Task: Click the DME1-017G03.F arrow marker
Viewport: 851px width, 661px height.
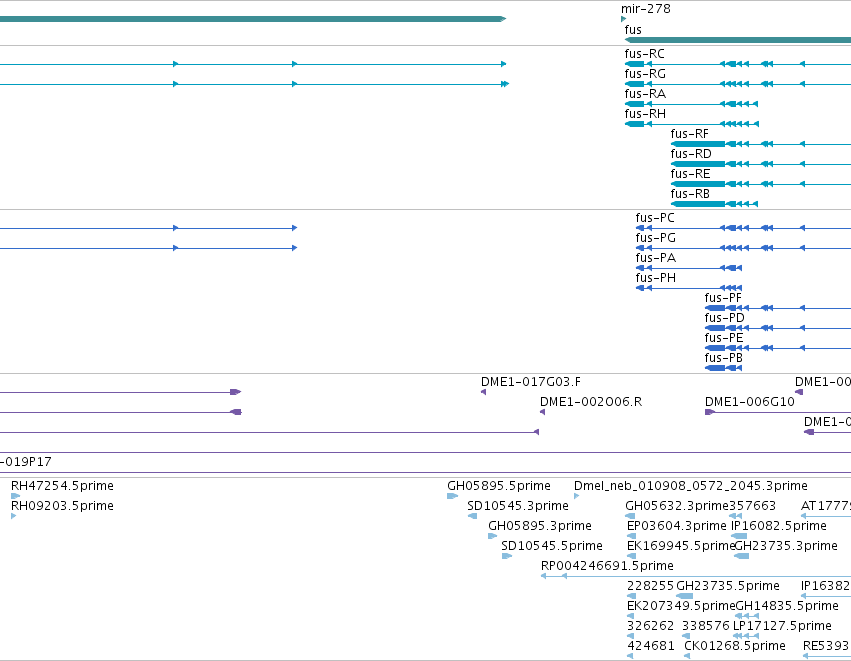Action: tap(483, 392)
